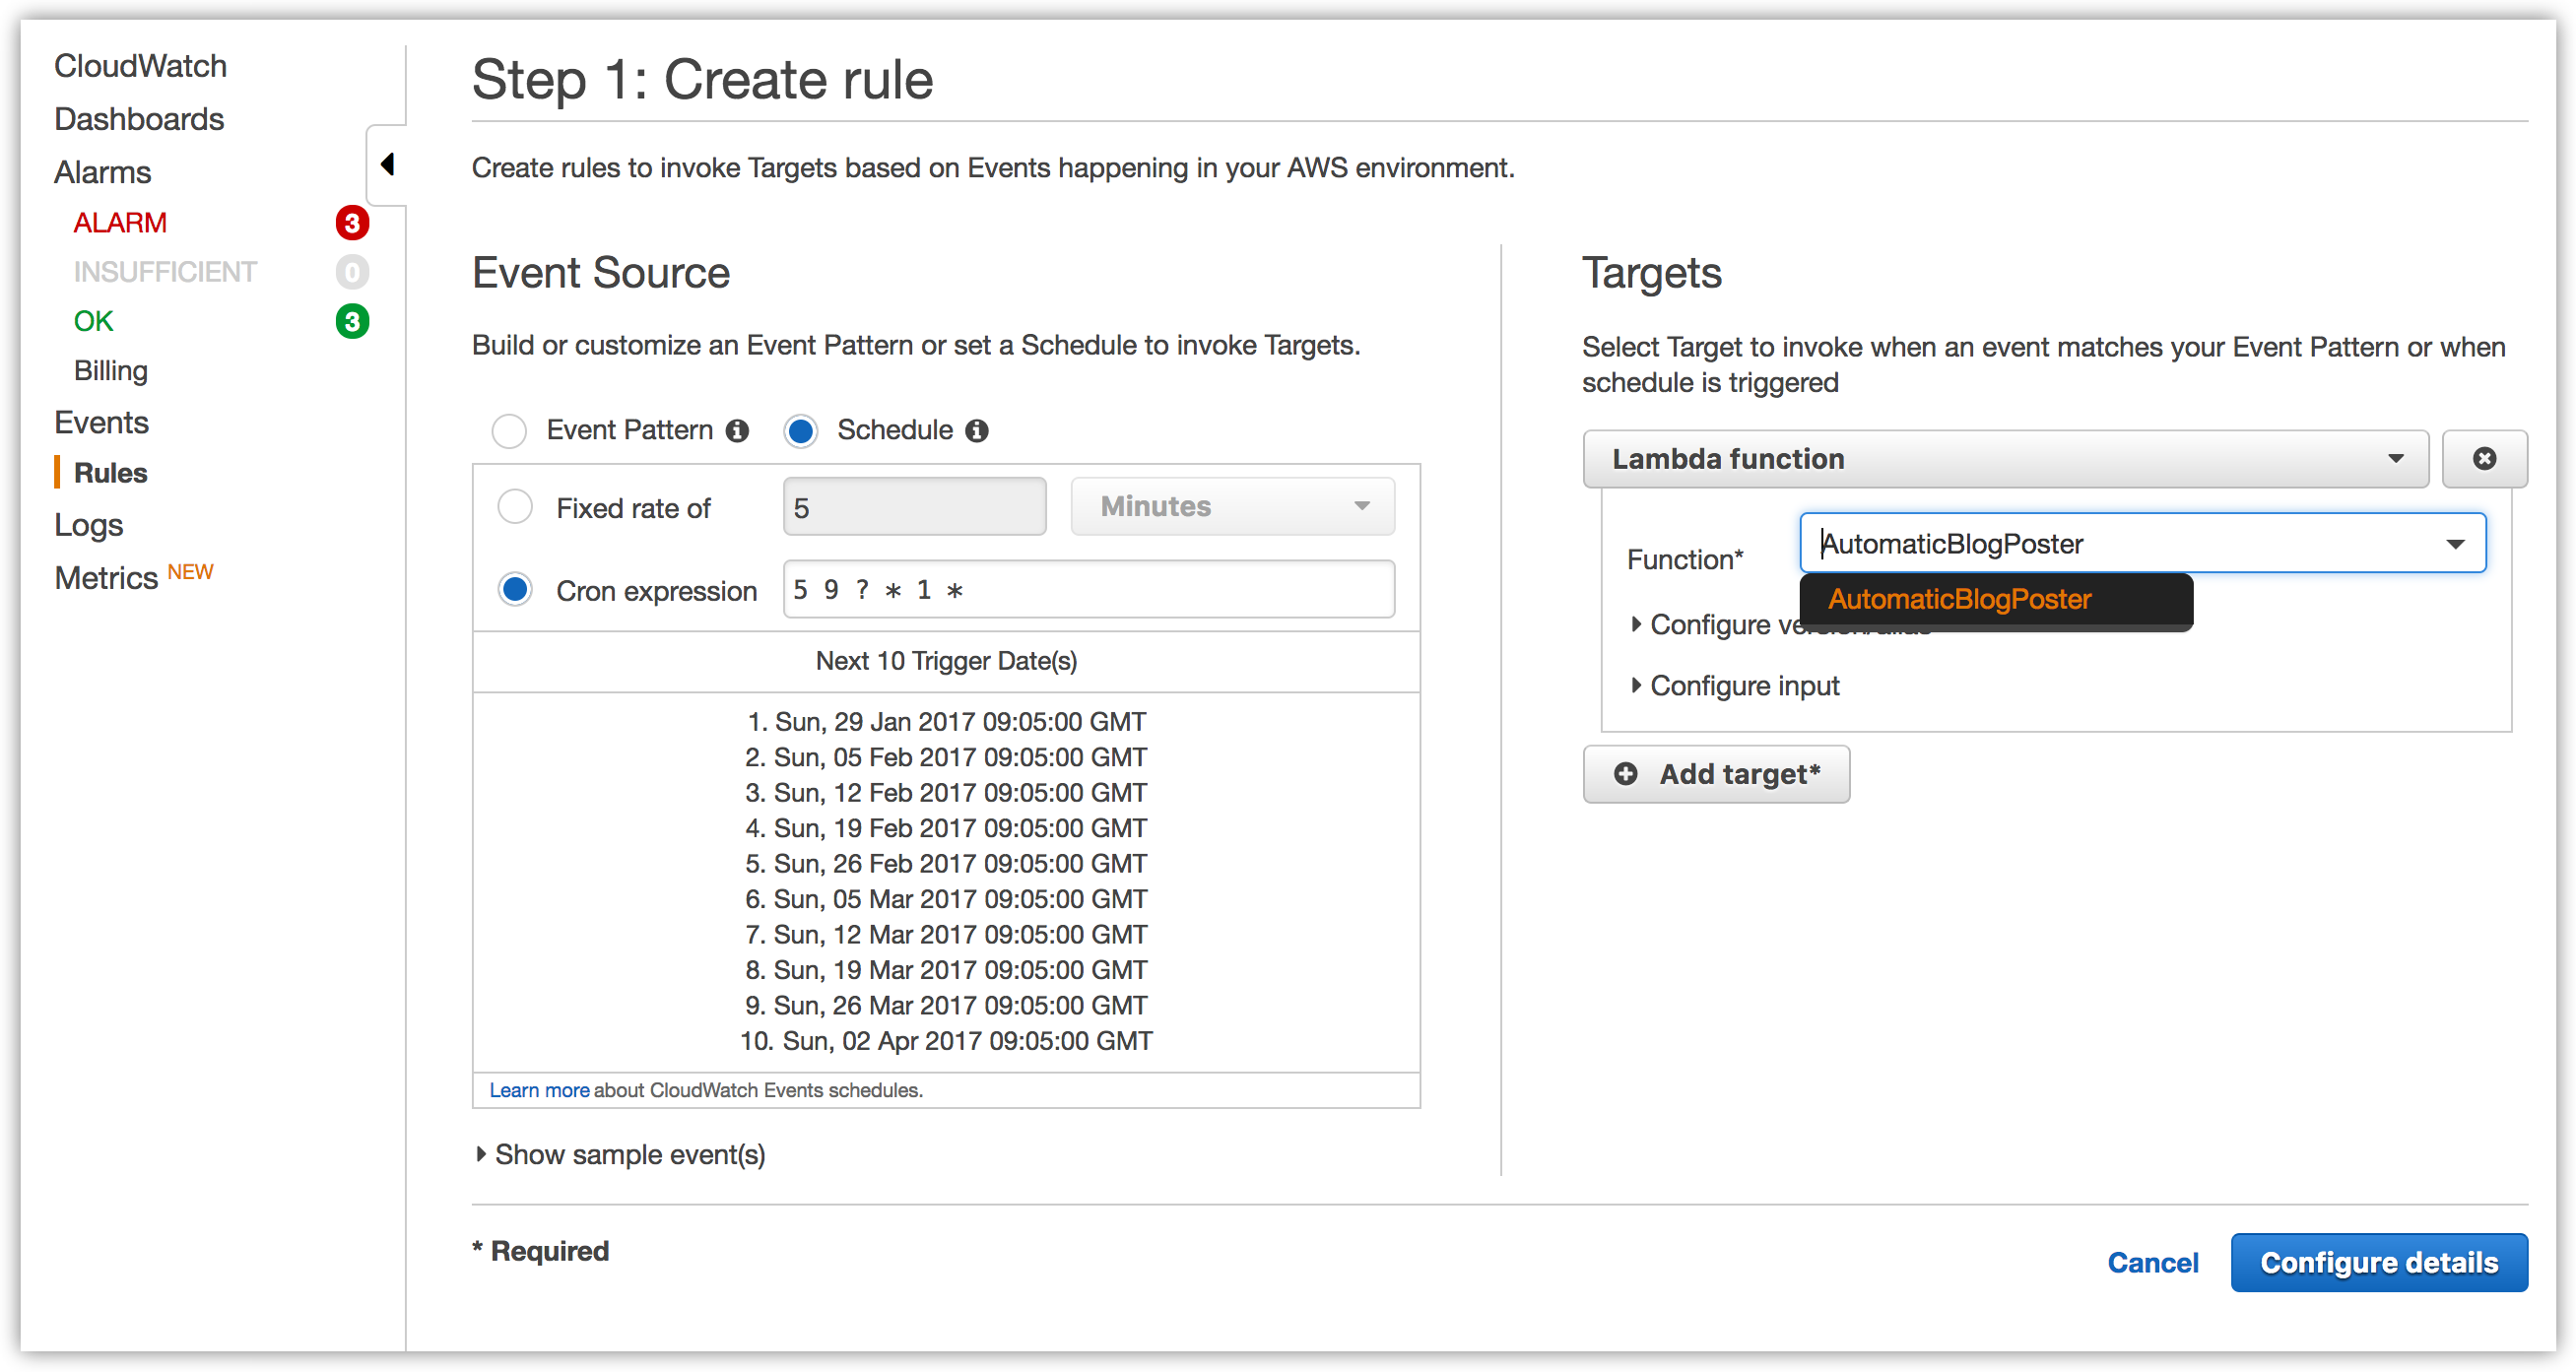Expand the Configure input section
The width and height of the screenshot is (2576, 1372).
1735,686
